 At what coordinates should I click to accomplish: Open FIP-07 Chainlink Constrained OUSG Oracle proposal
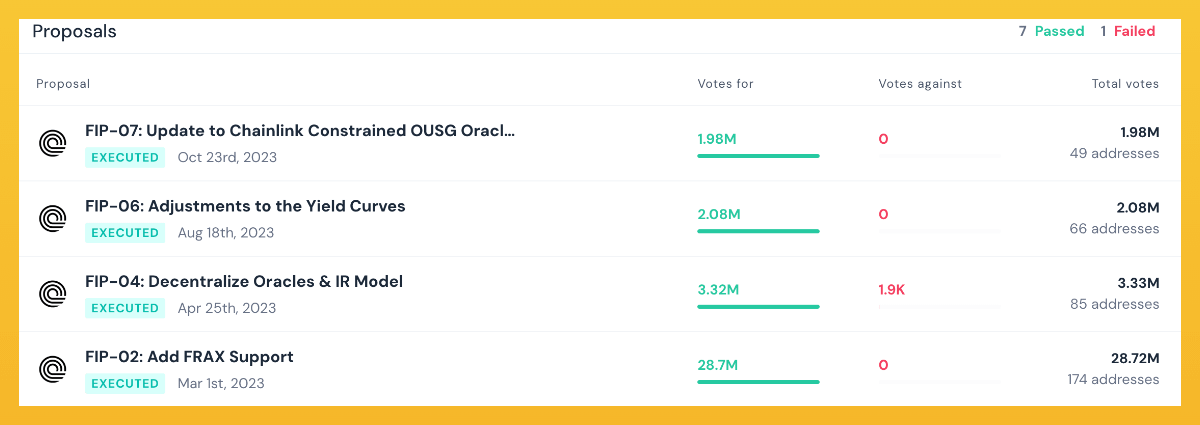coord(300,131)
